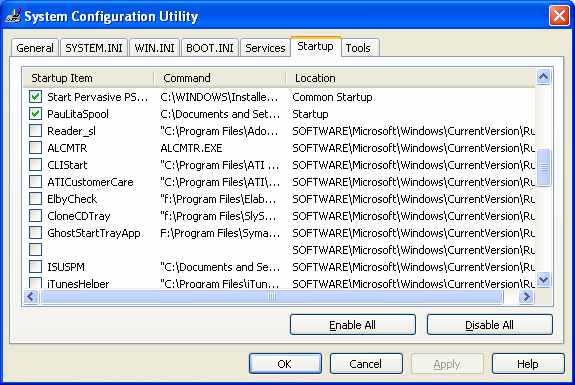
Task: Select the ATICustomerCare item name
Action: (90, 182)
